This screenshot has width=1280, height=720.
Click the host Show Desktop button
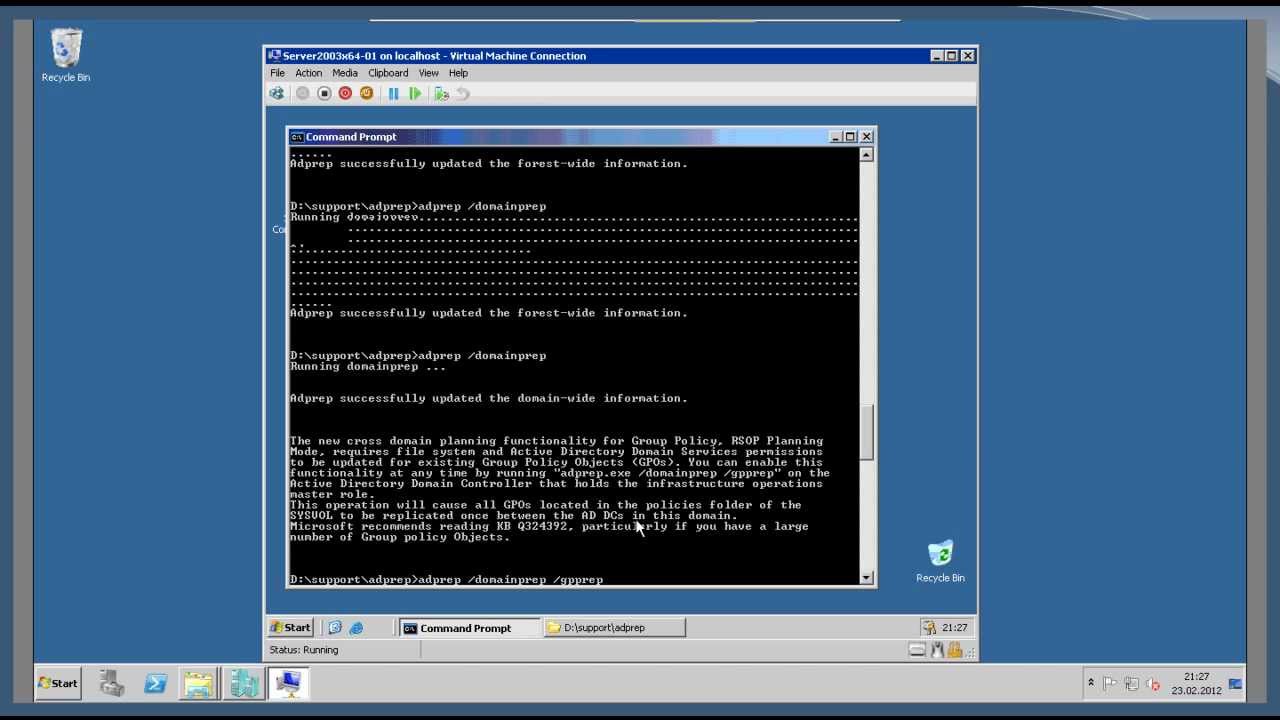point(1235,683)
